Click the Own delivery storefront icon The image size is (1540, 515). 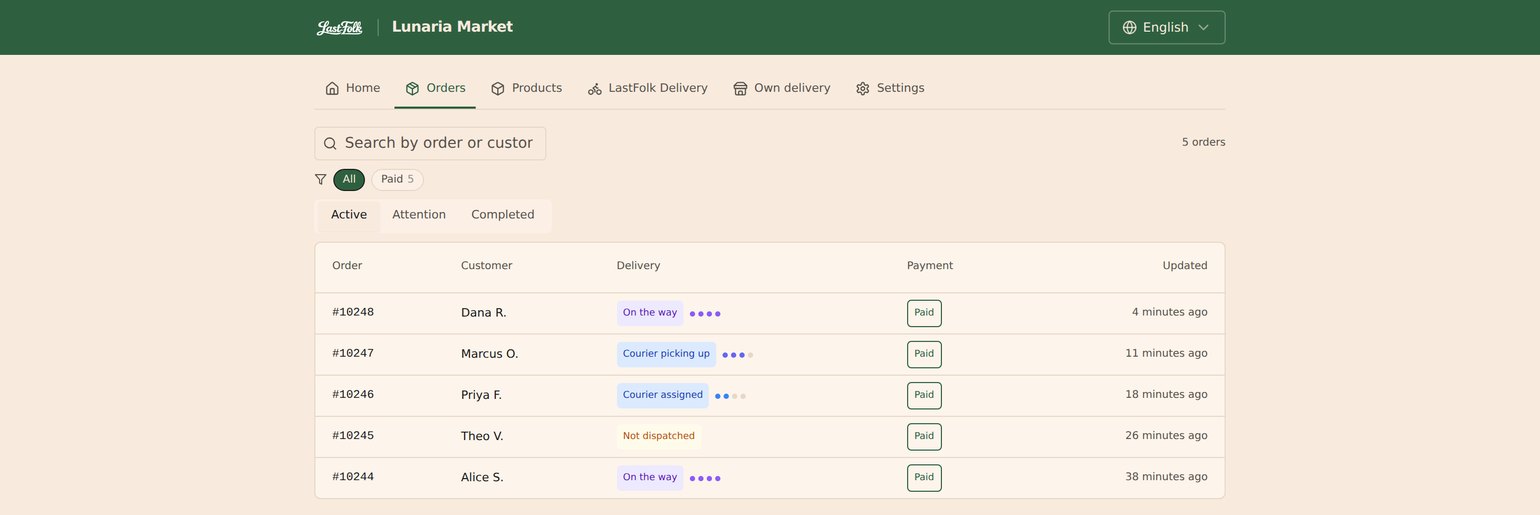[x=740, y=88]
